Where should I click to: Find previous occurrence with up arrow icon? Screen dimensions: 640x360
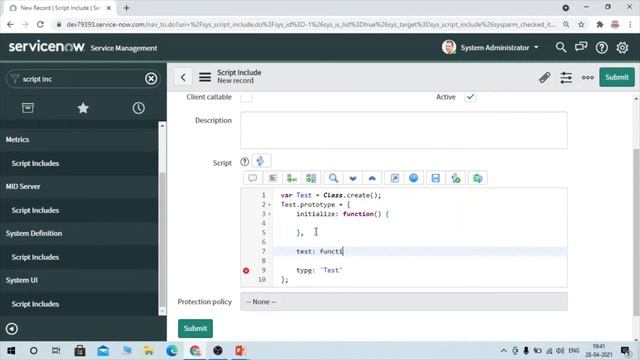[372, 178]
